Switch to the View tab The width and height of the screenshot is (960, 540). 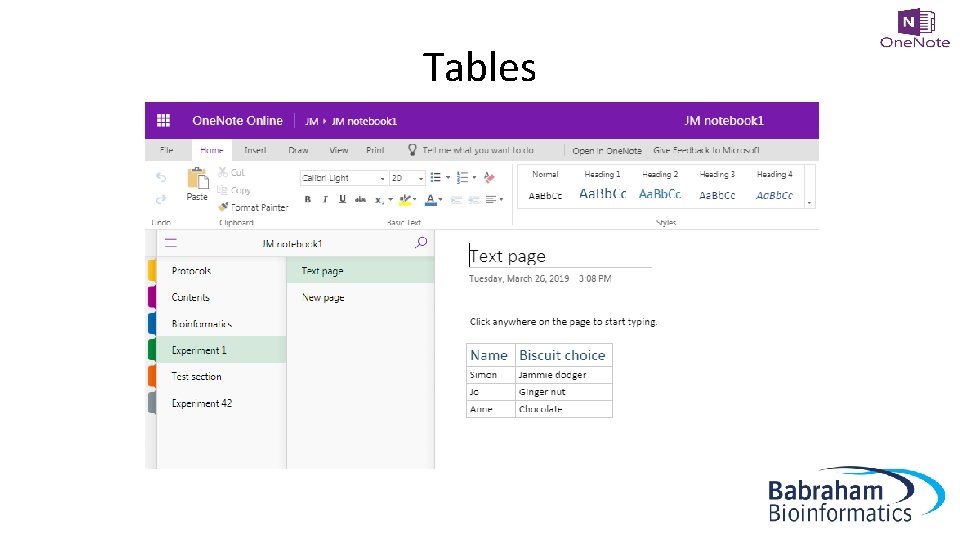[339, 150]
